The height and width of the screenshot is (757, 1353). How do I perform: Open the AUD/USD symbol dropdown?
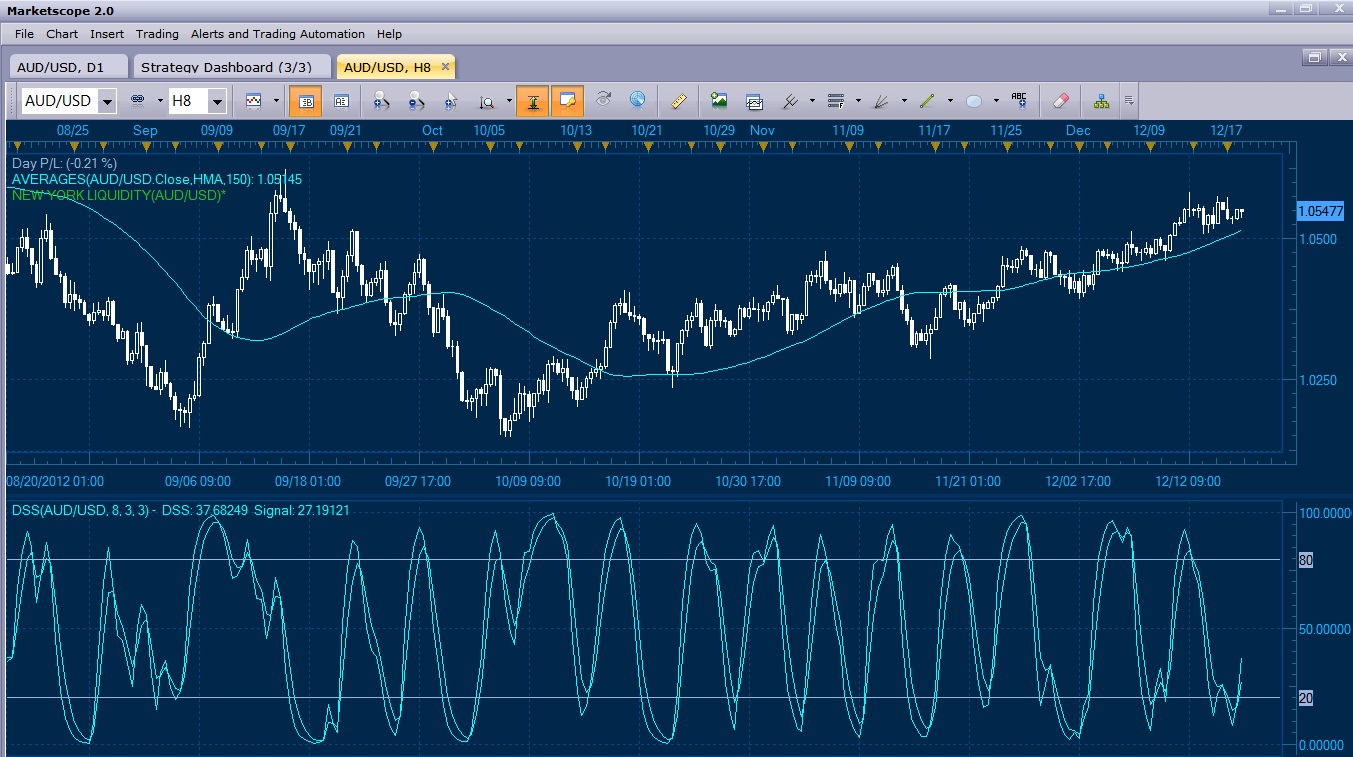coord(107,101)
